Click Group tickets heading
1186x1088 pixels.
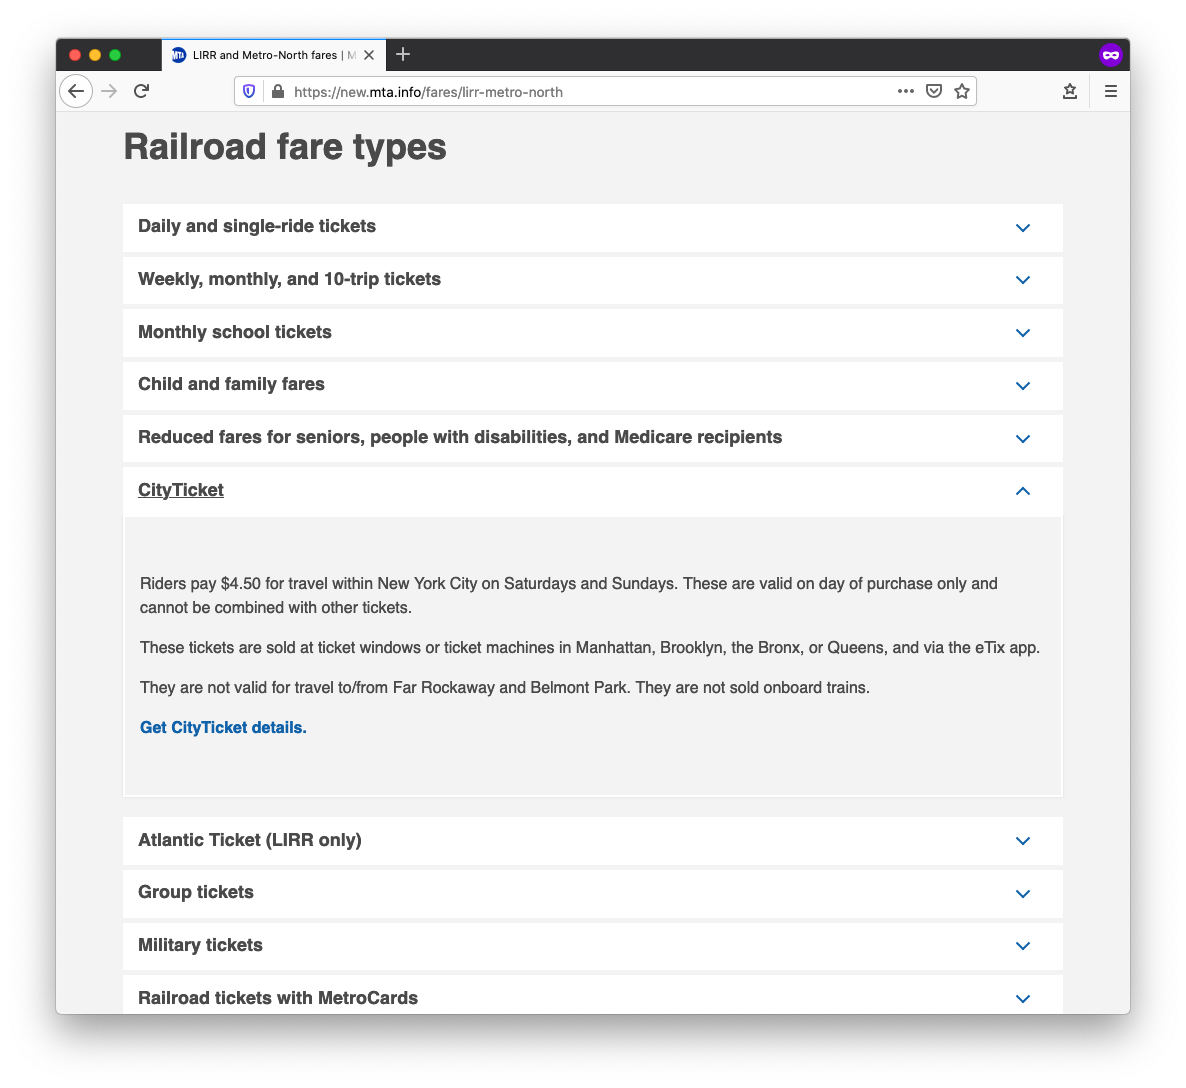pyautogui.click(x=195, y=892)
